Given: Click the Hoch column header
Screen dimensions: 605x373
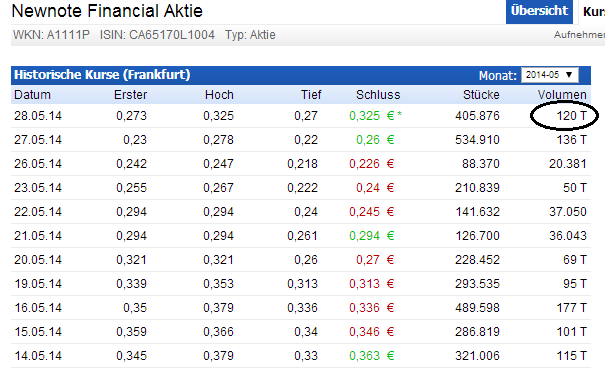Looking at the screenshot, I should pyautogui.click(x=219, y=95).
